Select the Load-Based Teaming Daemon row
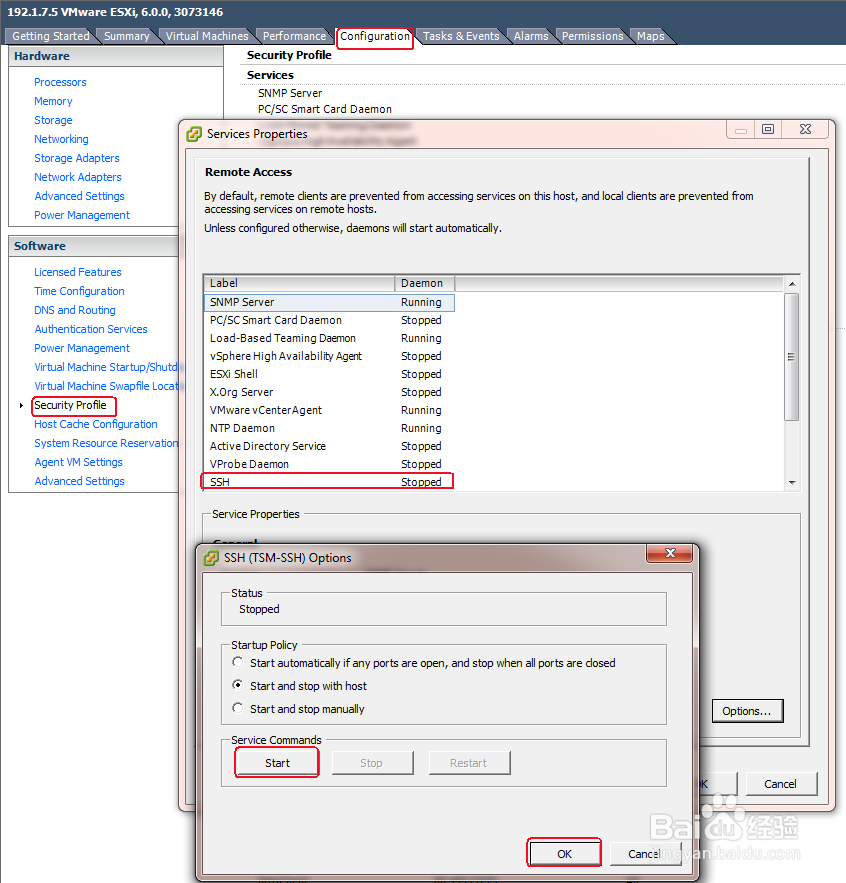Image resolution: width=846 pixels, height=883 pixels. (329, 338)
